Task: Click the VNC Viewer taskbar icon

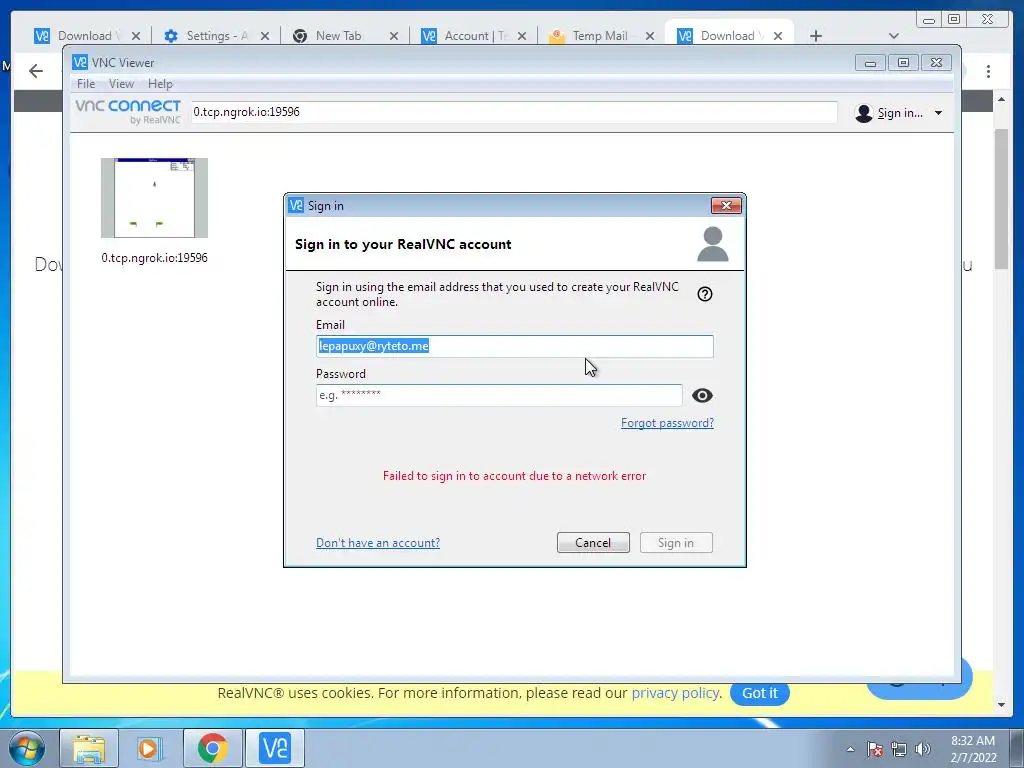Action: click(x=274, y=748)
